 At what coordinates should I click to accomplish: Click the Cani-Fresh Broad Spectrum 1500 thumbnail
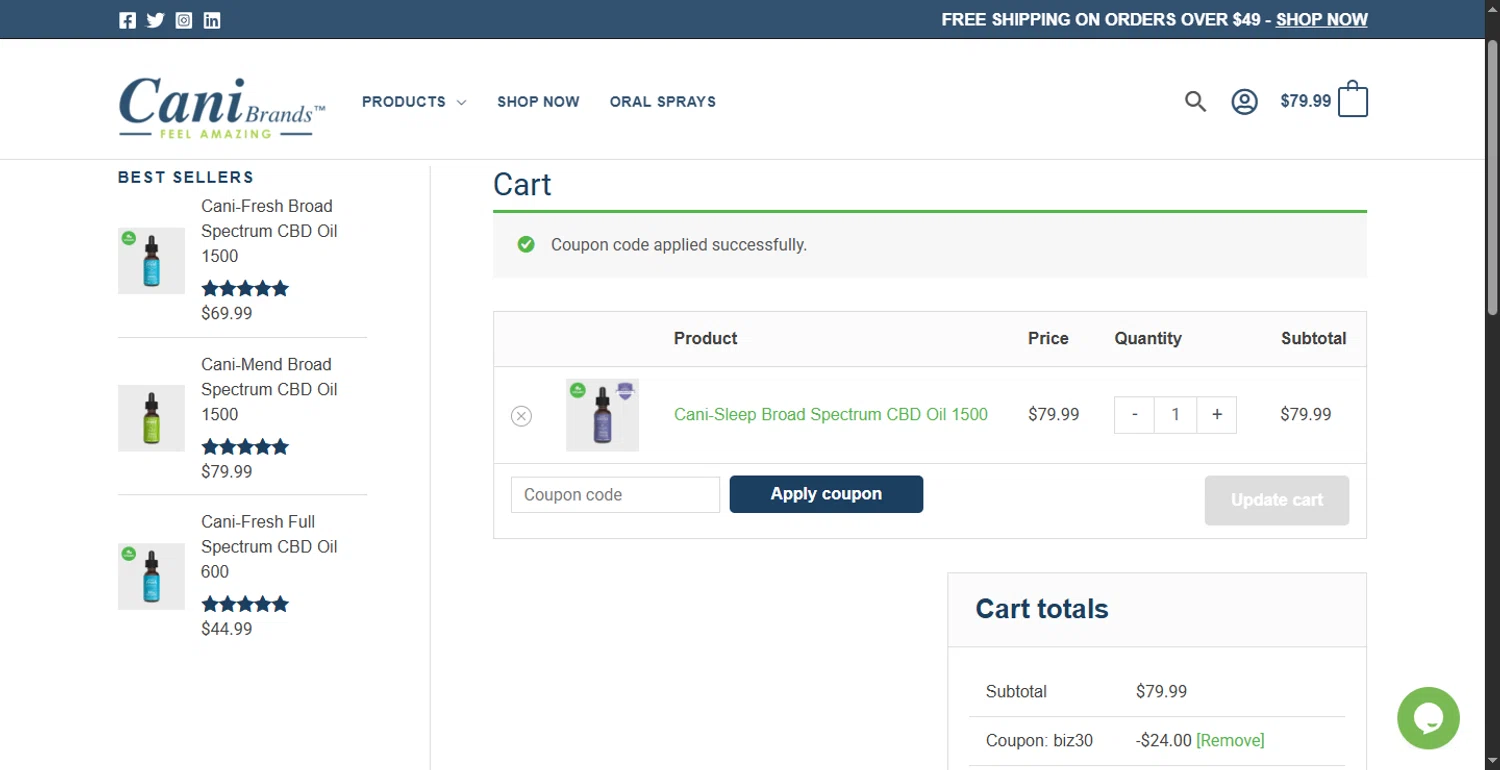(151, 261)
